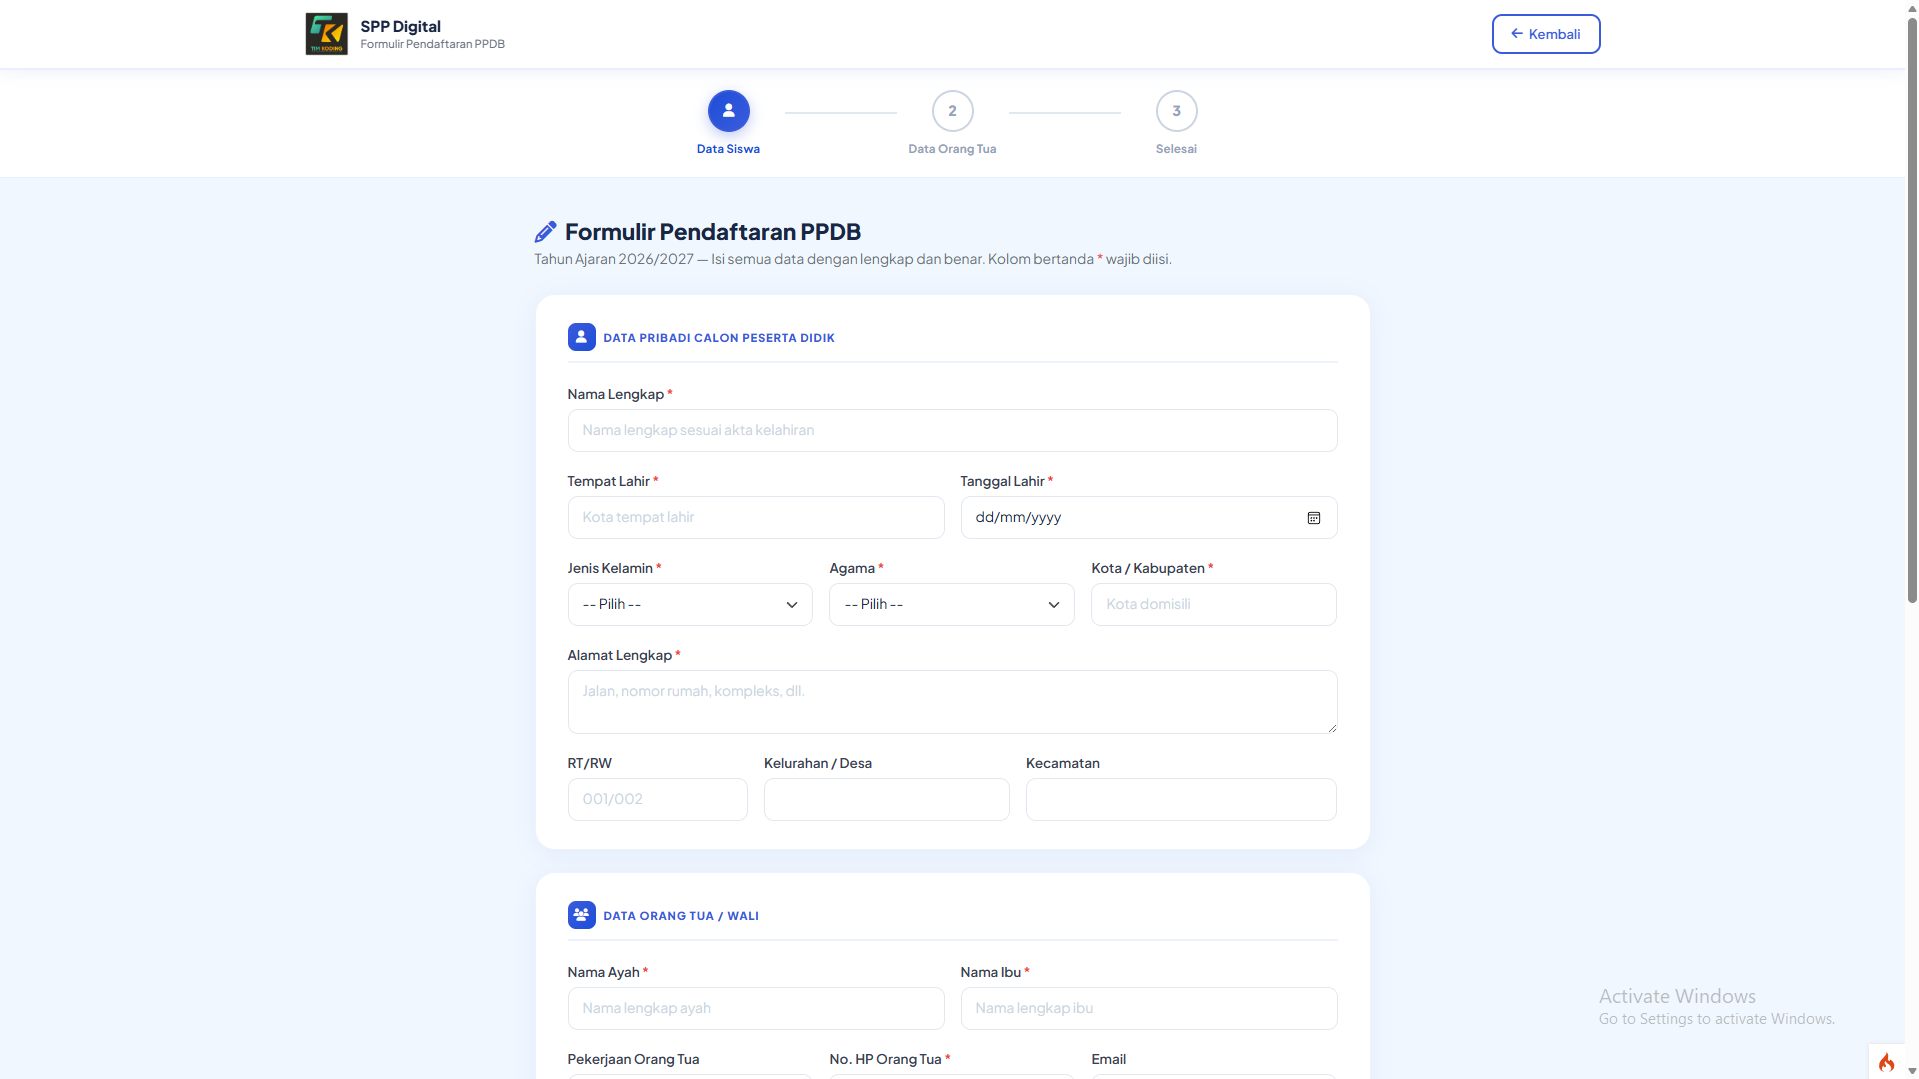Expand the Jenis Kelamin chevron arrow

(x=791, y=604)
